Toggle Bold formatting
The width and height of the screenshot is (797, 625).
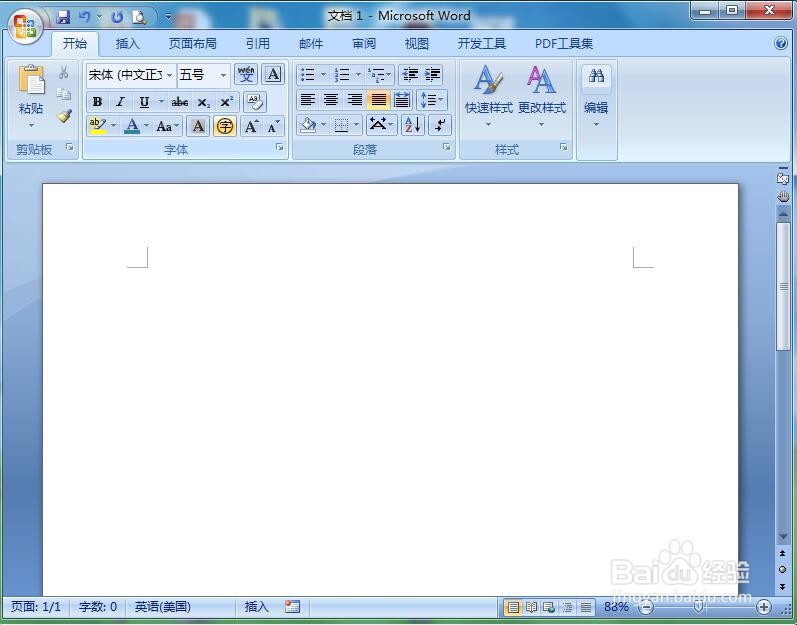point(97,102)
